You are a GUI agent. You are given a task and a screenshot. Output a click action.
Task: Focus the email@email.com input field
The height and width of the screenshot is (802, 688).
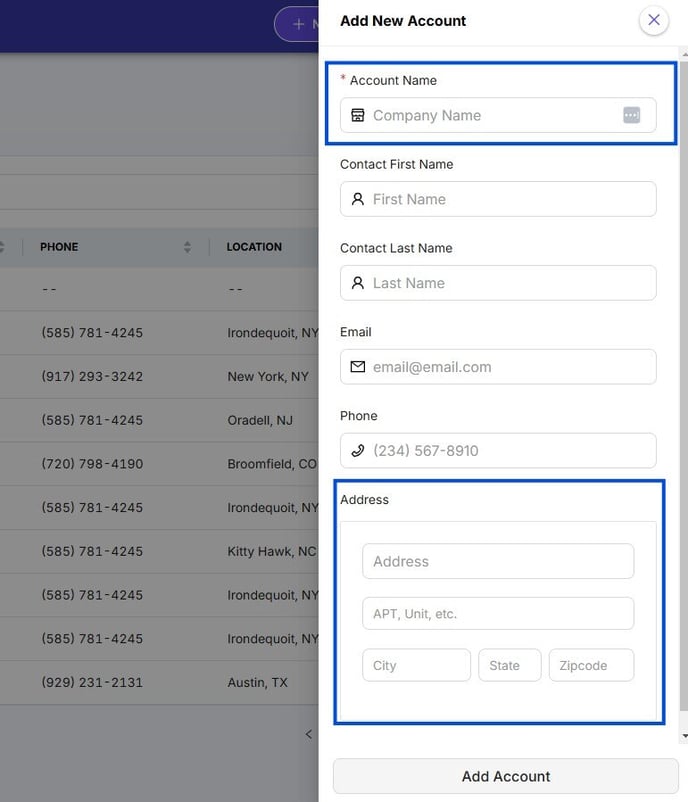(x=498, y=367)
